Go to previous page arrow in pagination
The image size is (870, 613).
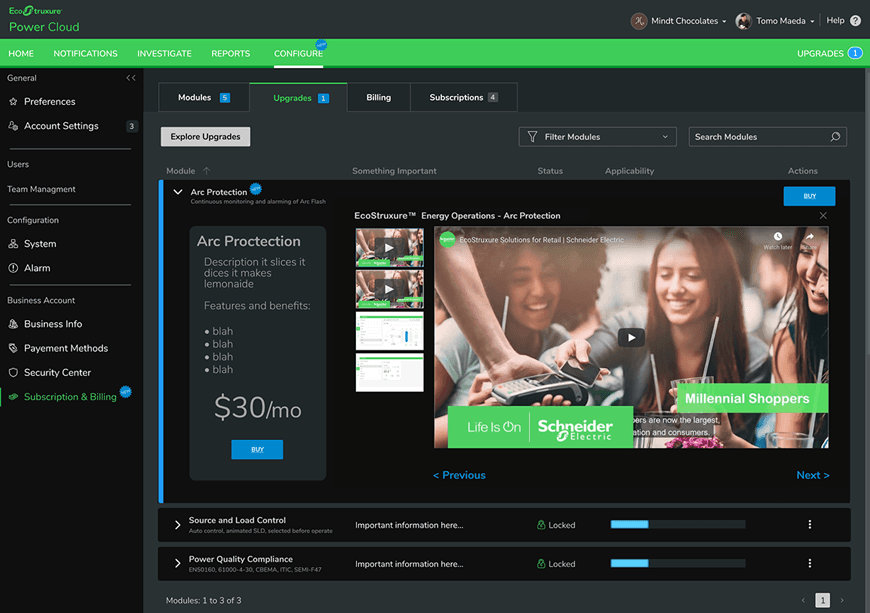pyautogui.click(x=803, y=600)
